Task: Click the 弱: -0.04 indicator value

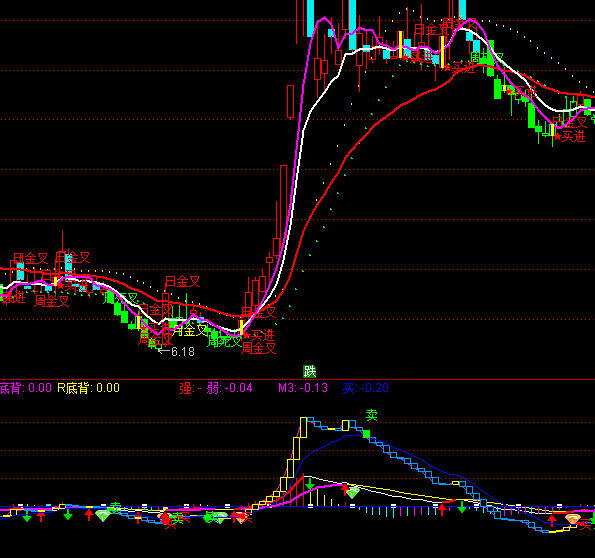Action: coord(229,388)
